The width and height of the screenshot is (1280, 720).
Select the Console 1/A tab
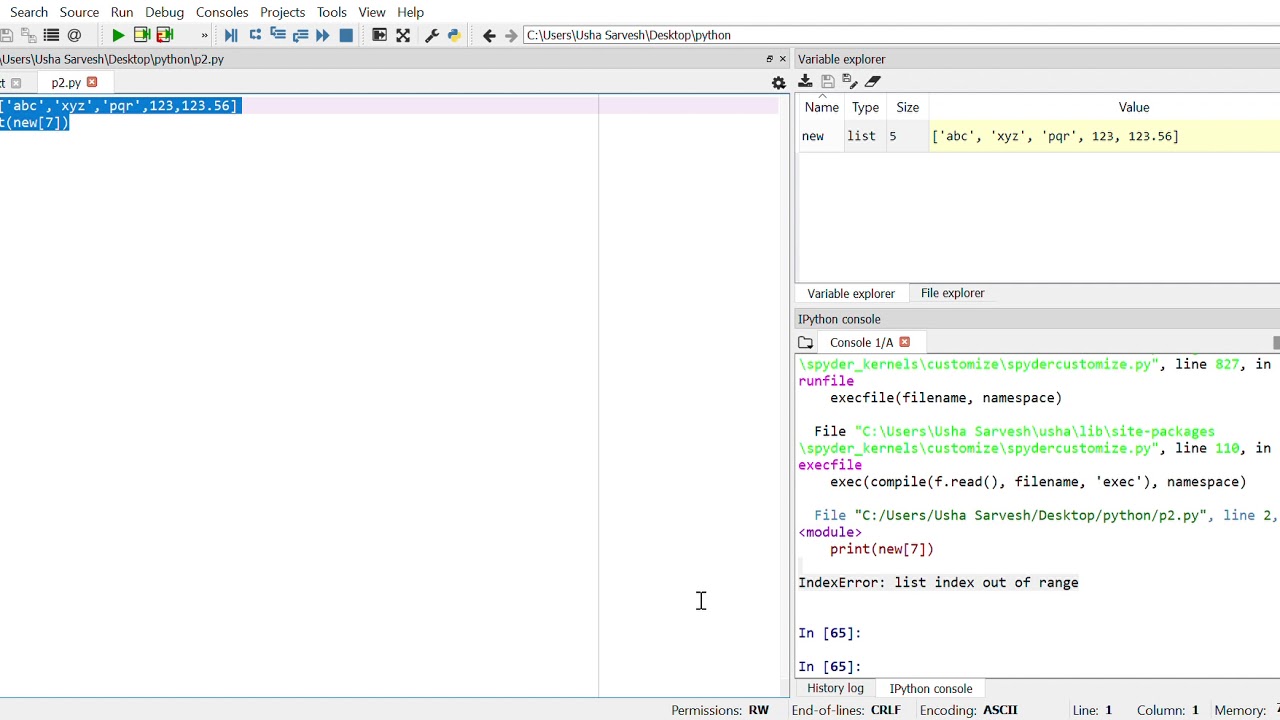point(861,342)
